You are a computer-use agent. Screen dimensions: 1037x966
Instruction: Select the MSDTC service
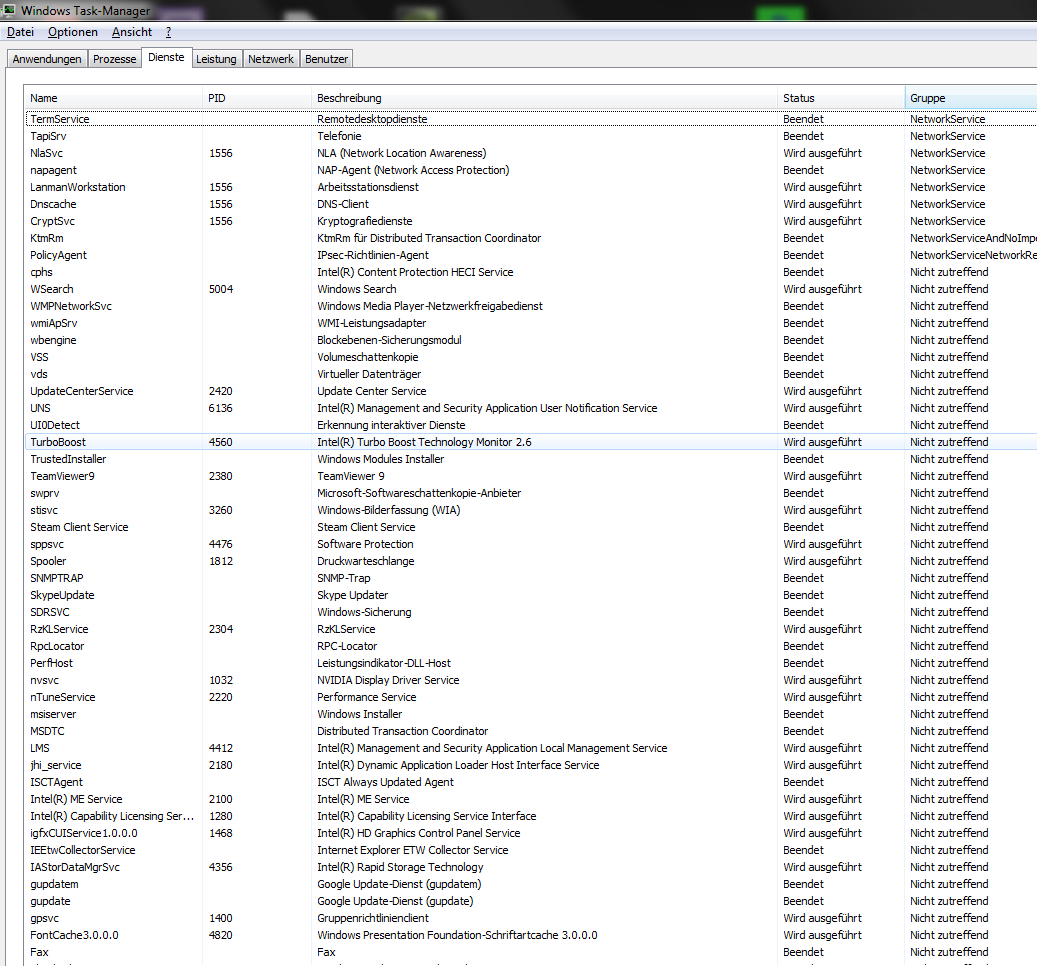coord(531,731)
